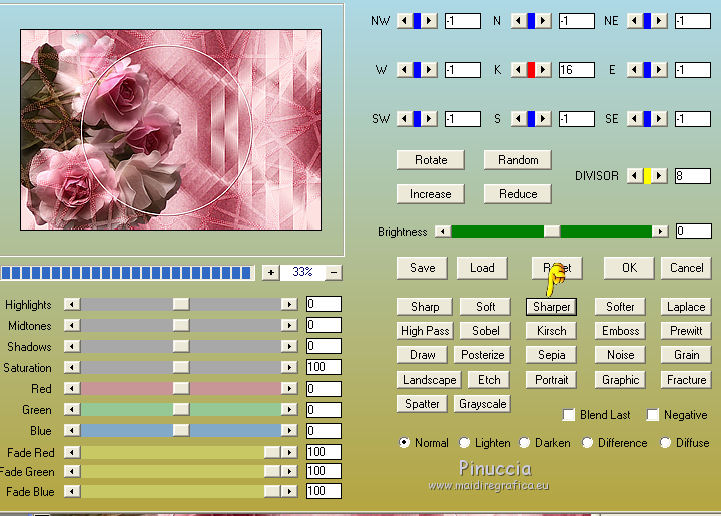
Task: Click Brightness slider left arrow
Action: coord(443,231)
